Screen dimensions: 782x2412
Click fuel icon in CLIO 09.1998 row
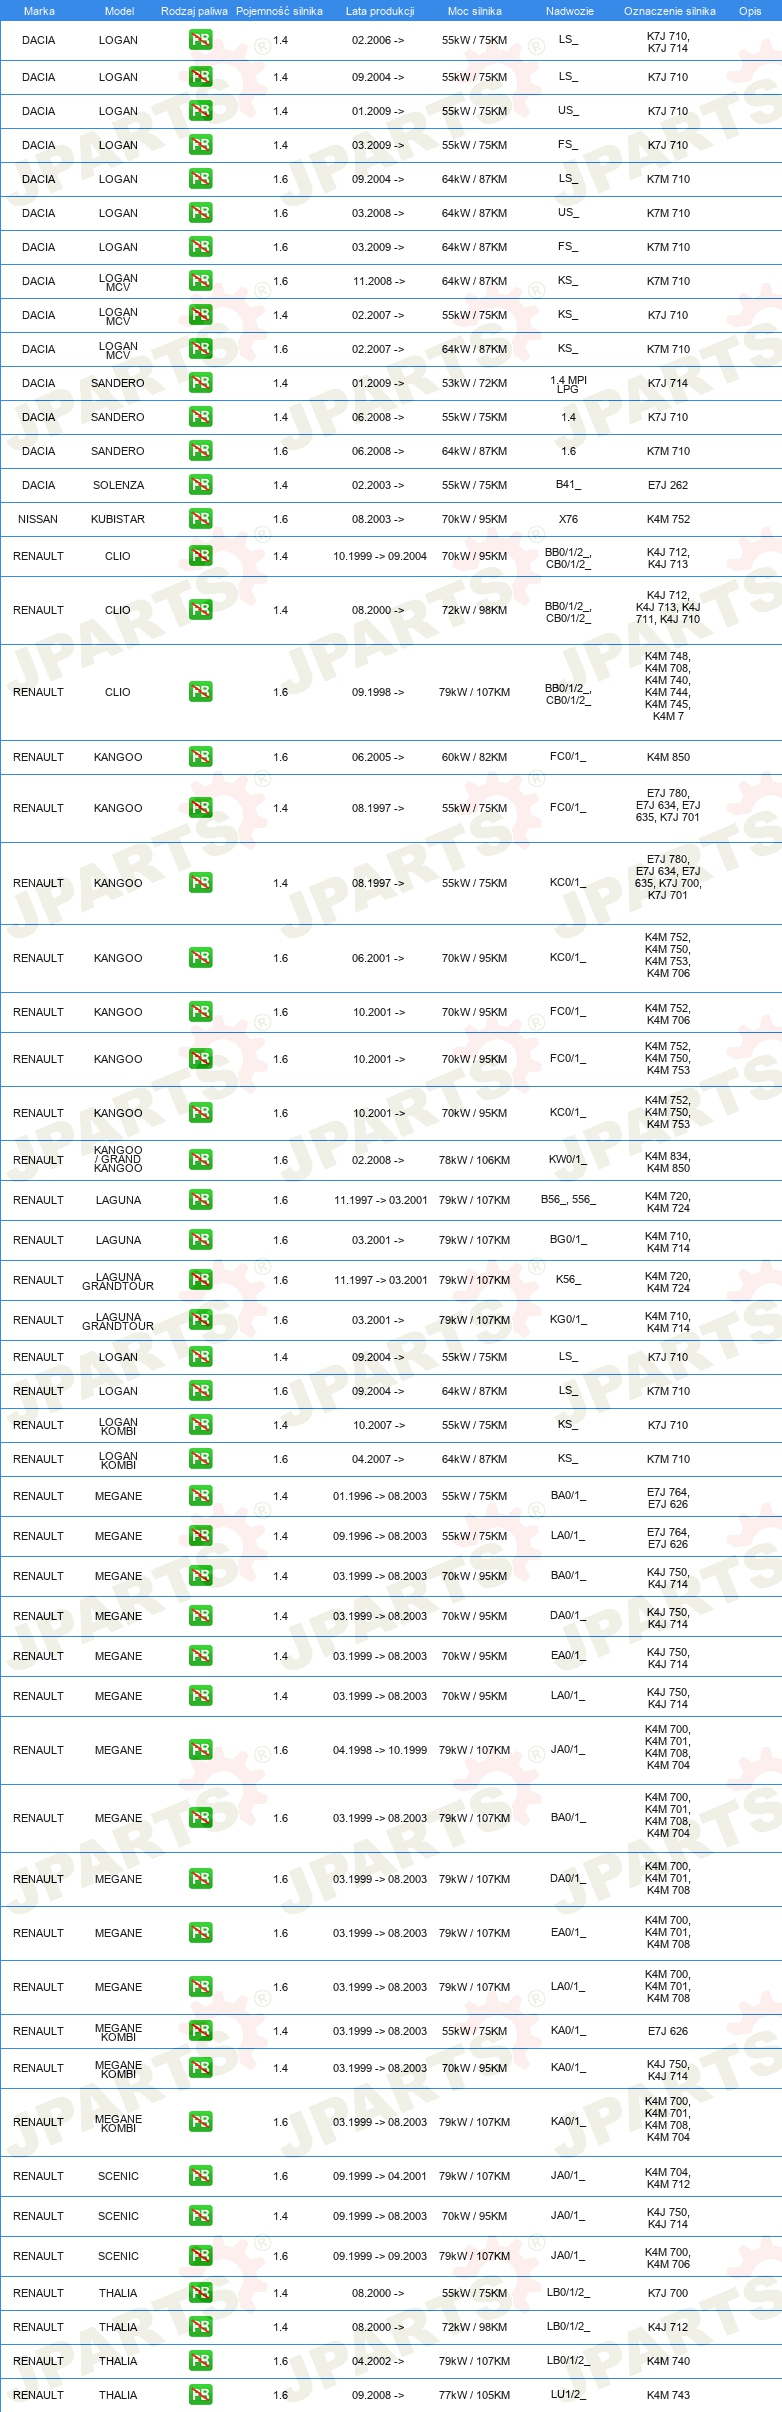(x=200, y=692)
